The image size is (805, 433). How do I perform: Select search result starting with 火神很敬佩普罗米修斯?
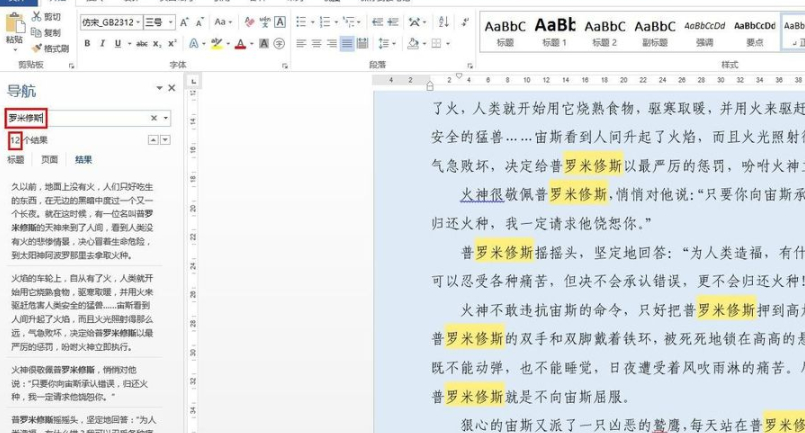pos(82,383)
